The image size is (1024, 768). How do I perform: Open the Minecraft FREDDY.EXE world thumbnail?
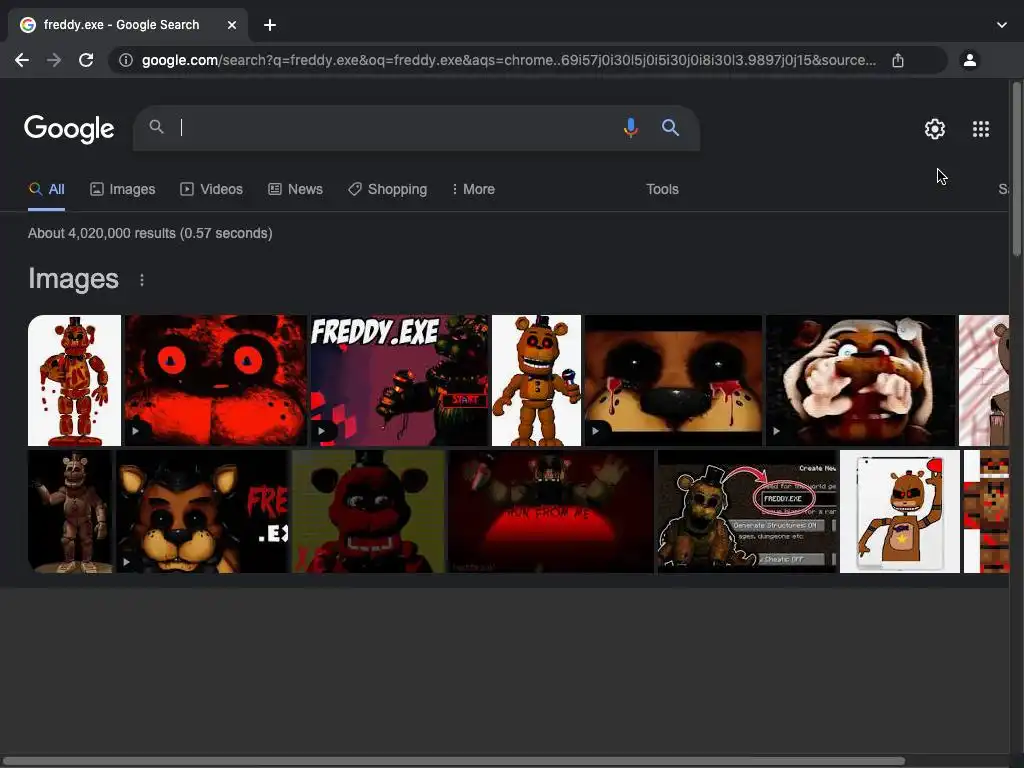click(x=747, y=511)
